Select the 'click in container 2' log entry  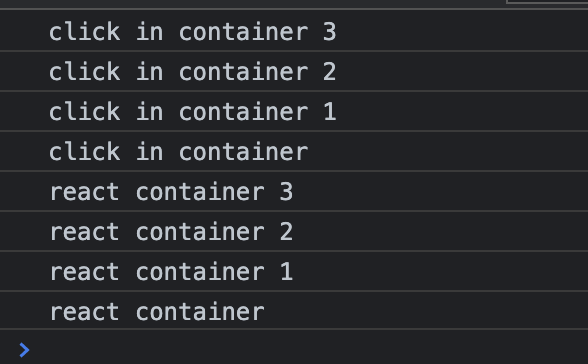(294, 71)
